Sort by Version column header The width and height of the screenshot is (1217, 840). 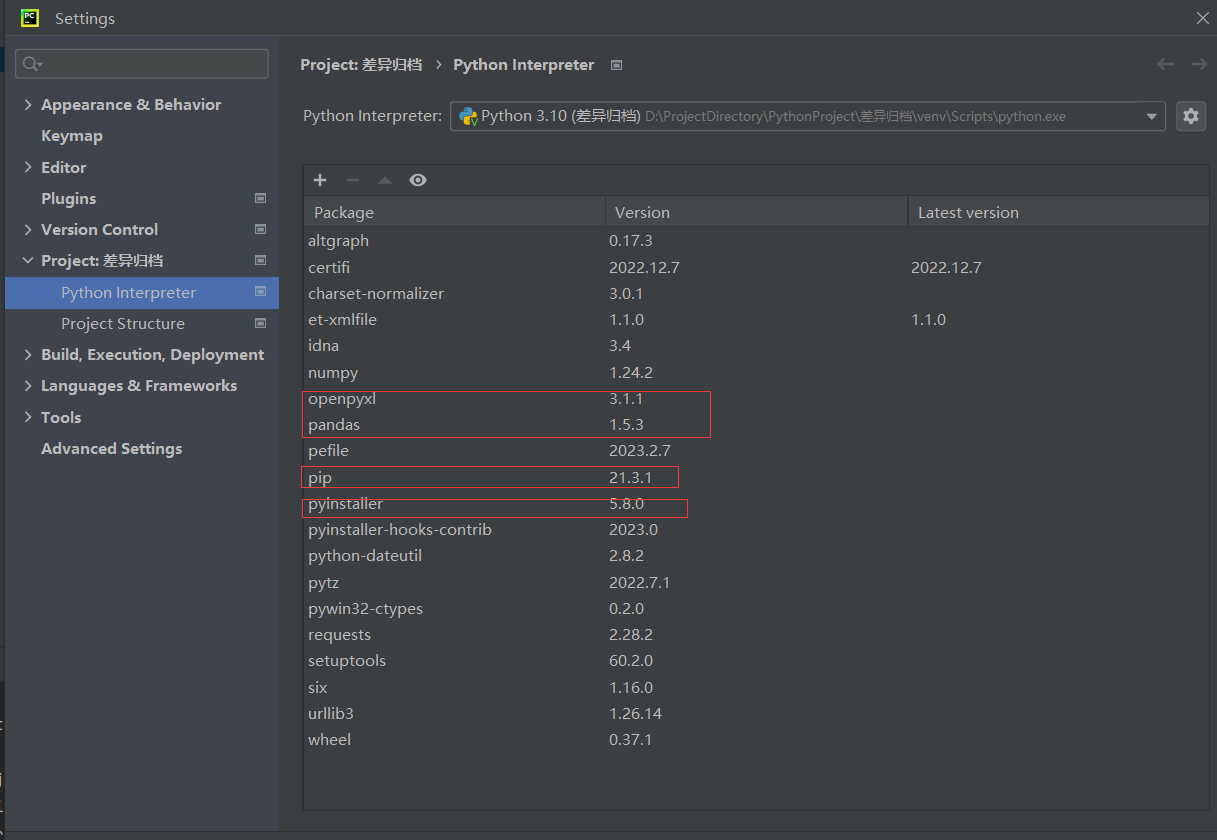(x=757, y=212)
